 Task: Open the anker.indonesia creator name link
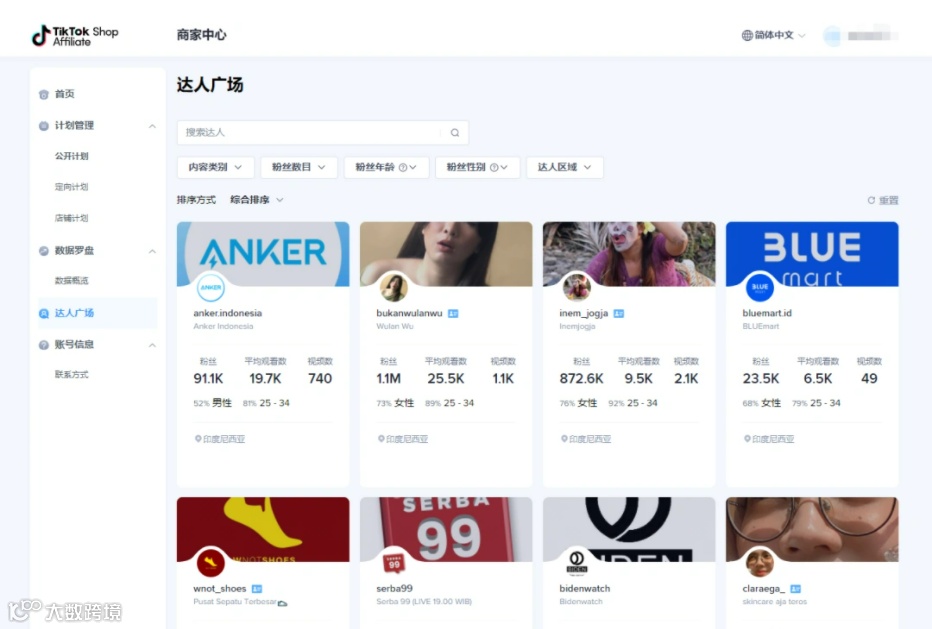click(x=228, y=313)
